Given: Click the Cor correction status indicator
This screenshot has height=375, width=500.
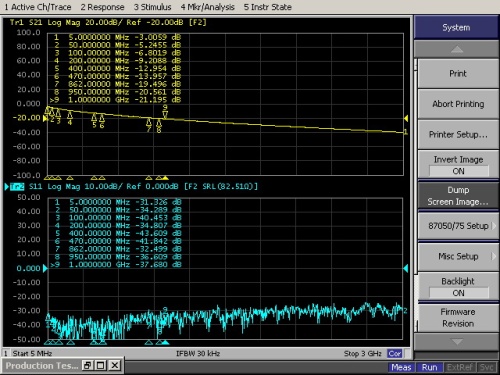Looking at the screenshot, I should pos(394,353).
